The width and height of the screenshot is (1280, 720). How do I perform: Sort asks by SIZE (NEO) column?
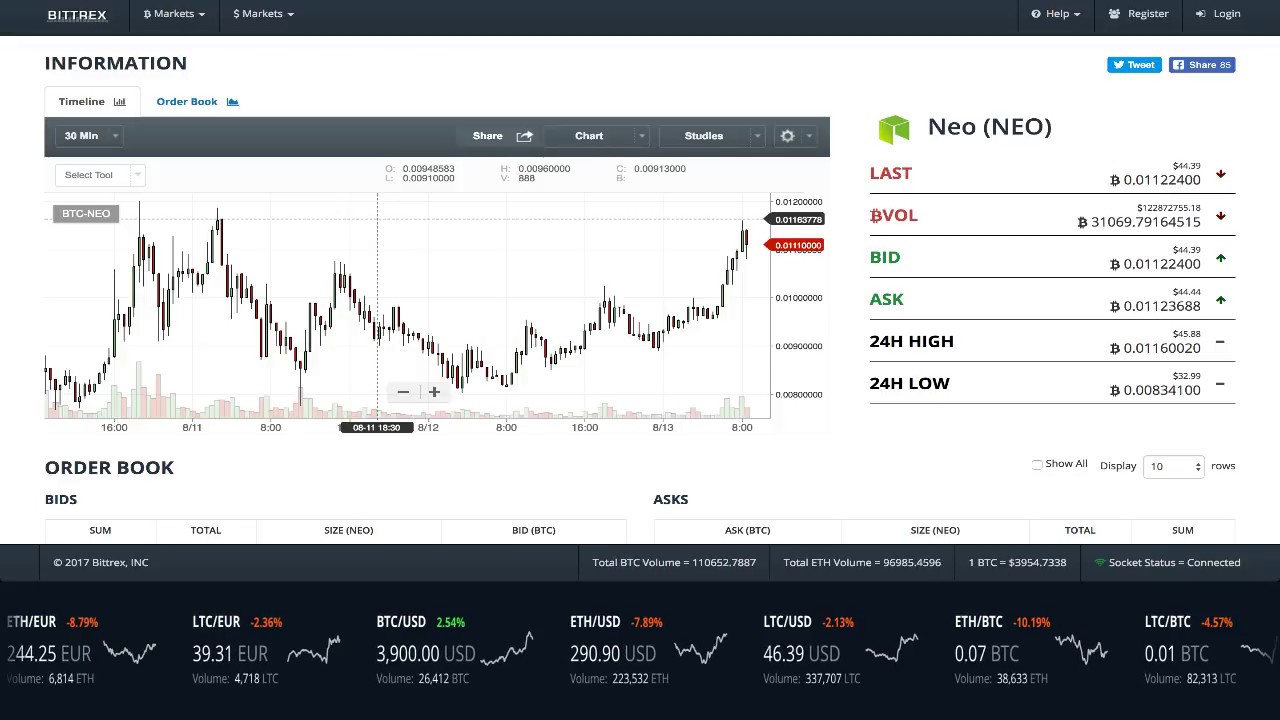(x=935, y=530)
